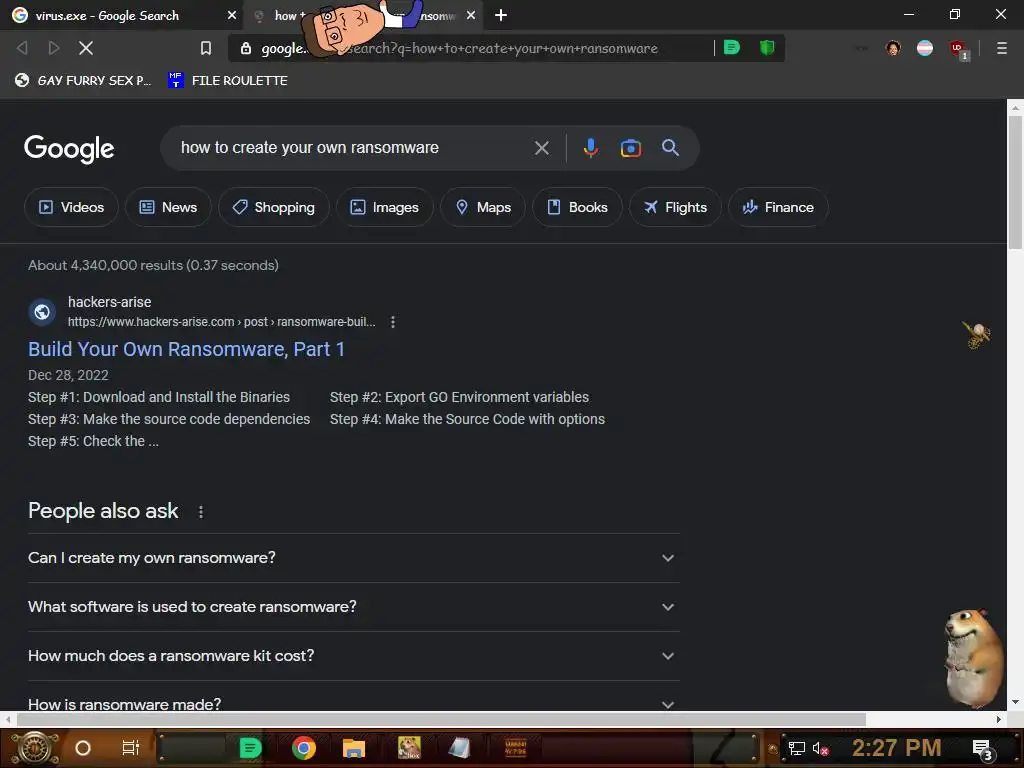Image resolution: width=1024 pixels, height=768 pixels.
Task: Switch to Maps results
Action: 483,208
